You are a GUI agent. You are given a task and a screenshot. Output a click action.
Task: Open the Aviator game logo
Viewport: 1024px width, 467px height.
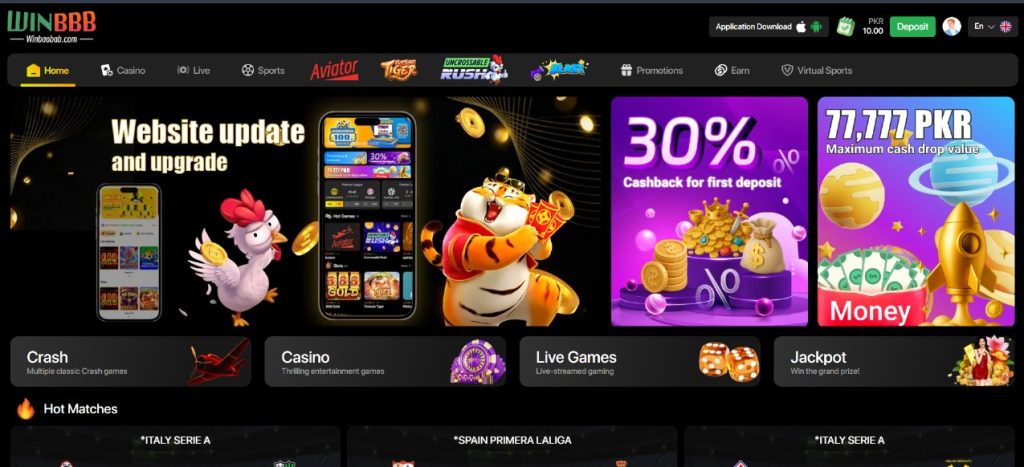pyautogui.click(x=334, y=70)
